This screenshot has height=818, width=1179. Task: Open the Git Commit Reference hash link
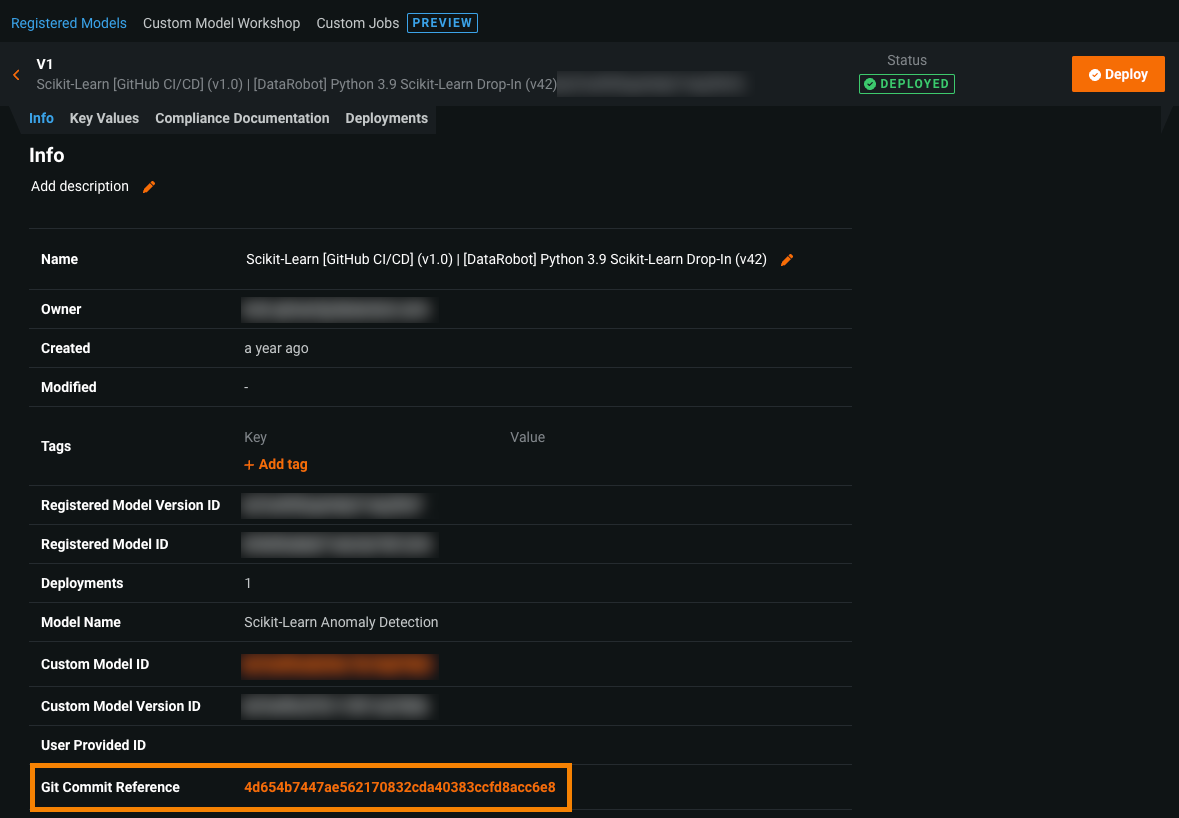pyautogui.click(x=400, y=787)
